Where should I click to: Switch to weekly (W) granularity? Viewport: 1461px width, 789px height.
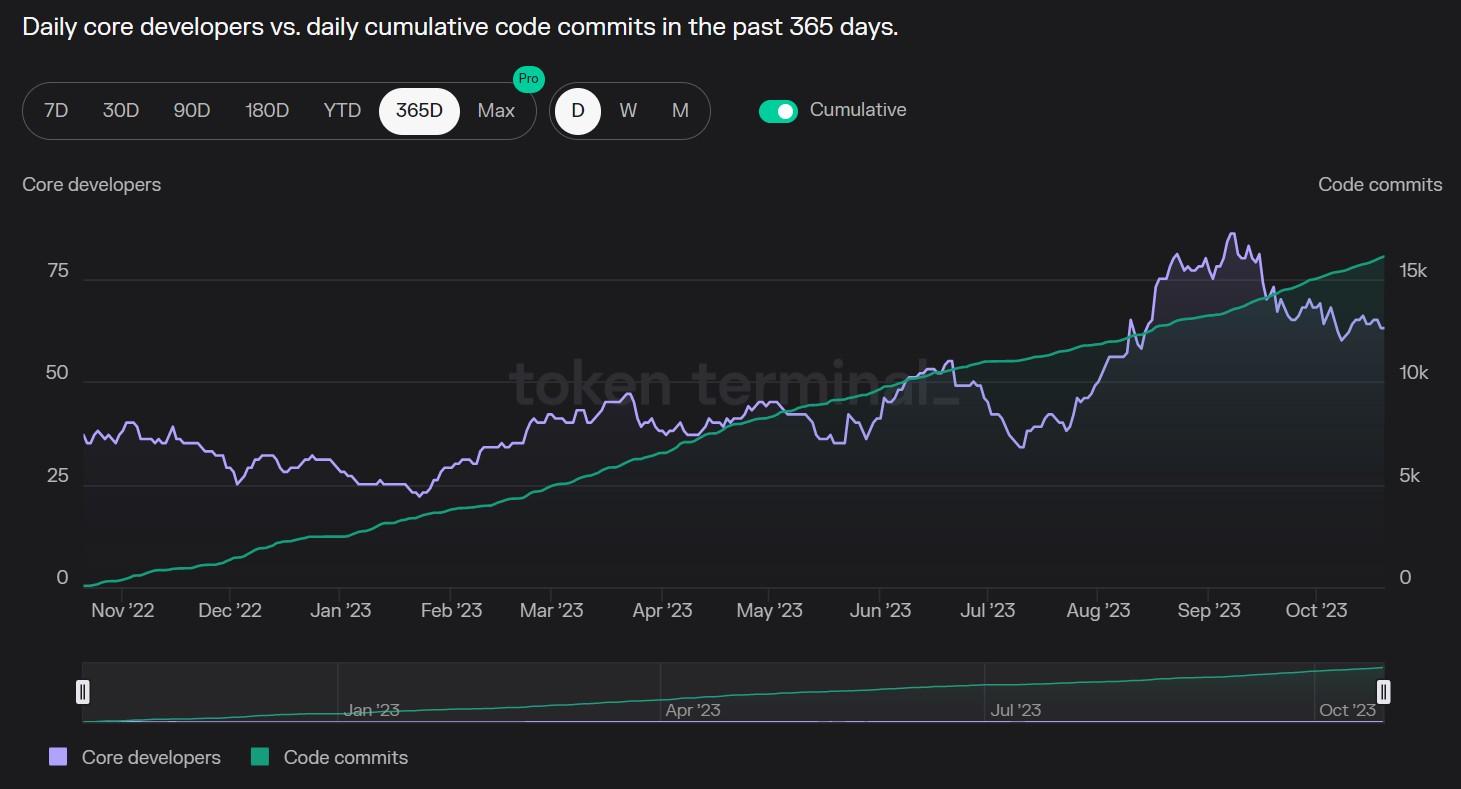click(628, 111)
